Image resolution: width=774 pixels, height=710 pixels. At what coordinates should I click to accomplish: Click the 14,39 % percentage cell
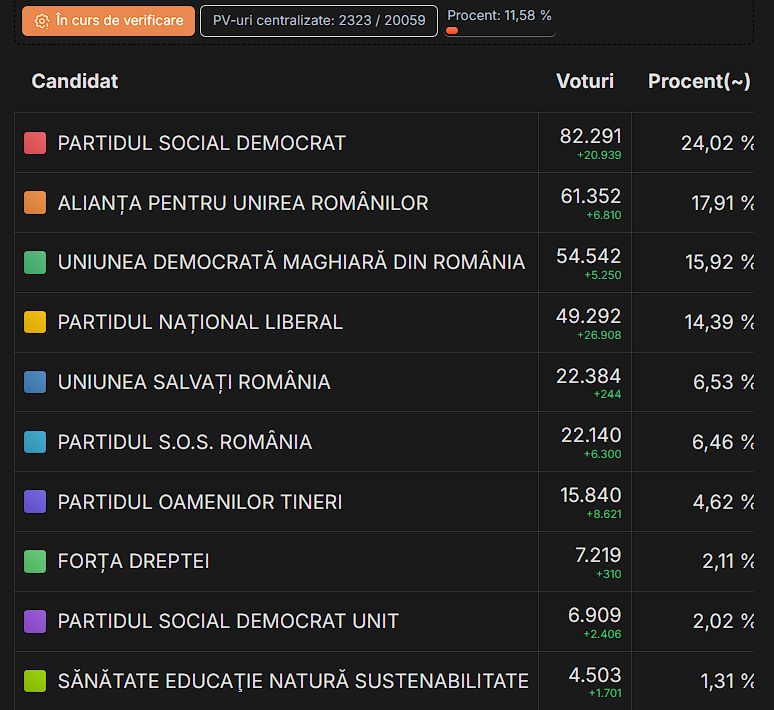719,322
